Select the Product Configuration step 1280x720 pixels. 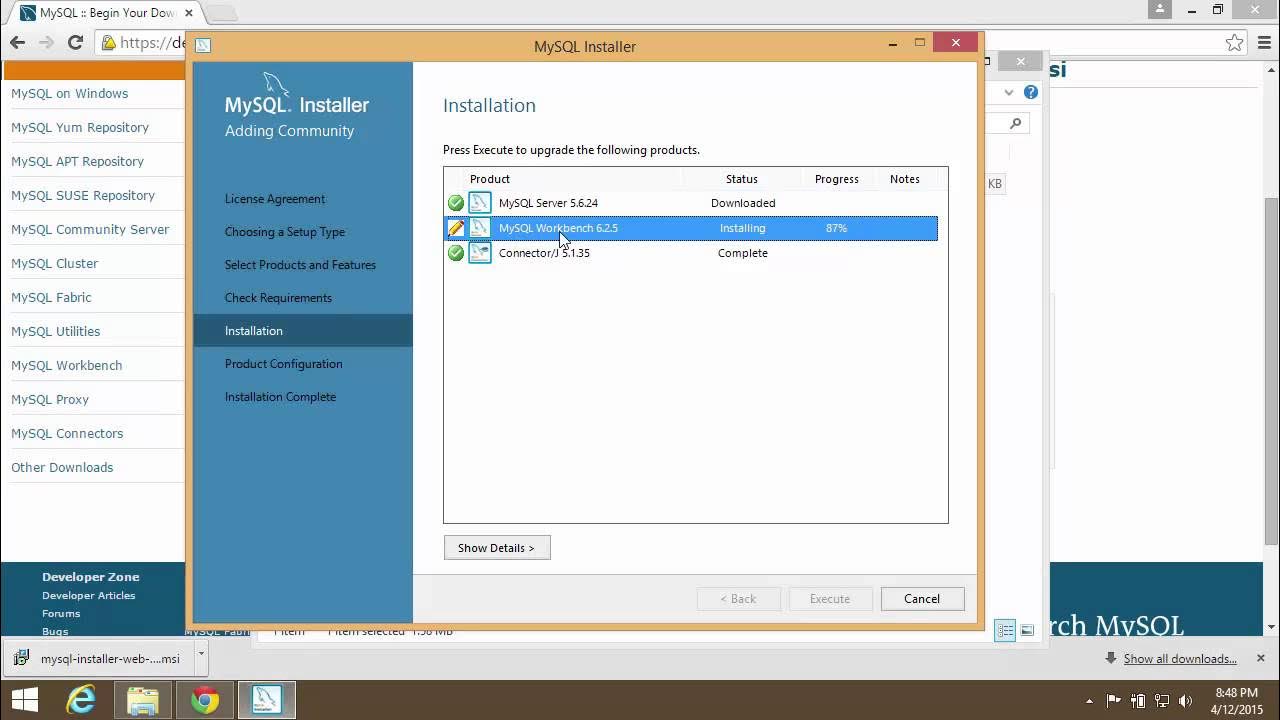pyautogui.click(x=284, y=364)
